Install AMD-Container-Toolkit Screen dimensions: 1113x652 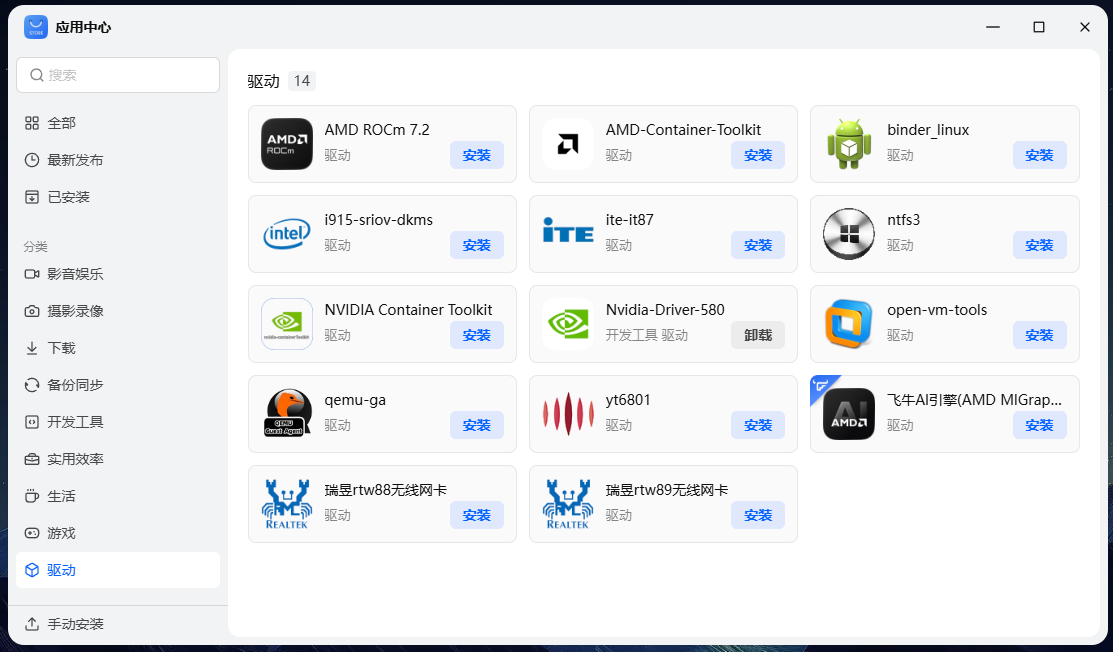pyautogui.click(x=758, y=155)
